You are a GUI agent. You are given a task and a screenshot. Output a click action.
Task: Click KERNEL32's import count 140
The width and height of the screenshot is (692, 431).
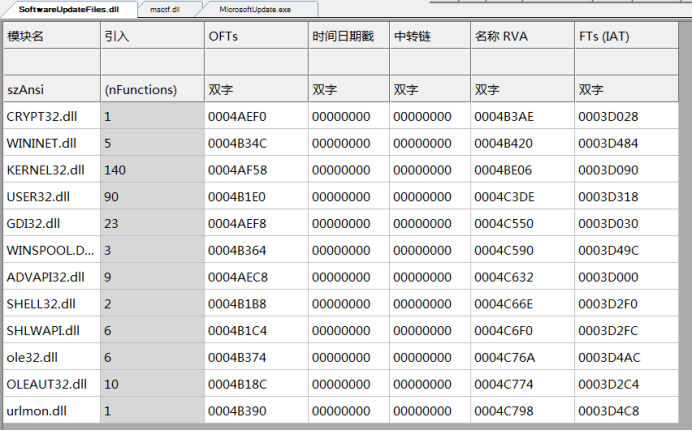pyautogui.click(x=152, y=170)
